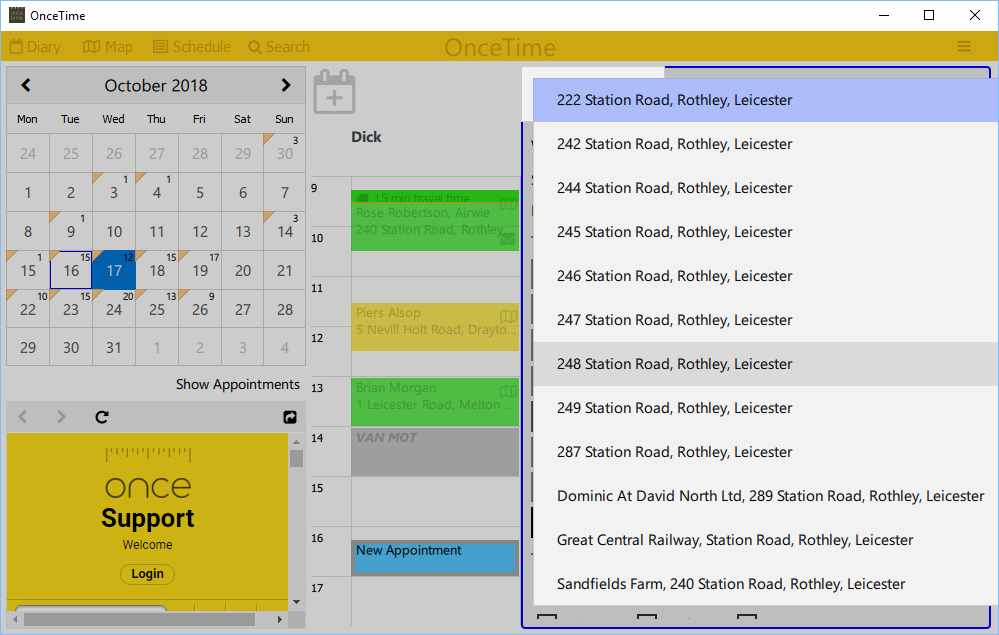Image resolution: width=999 pixels, height=635 pixels.
Task: Add a new appointment with the calendar-plus icon
Action: (334, 92)
